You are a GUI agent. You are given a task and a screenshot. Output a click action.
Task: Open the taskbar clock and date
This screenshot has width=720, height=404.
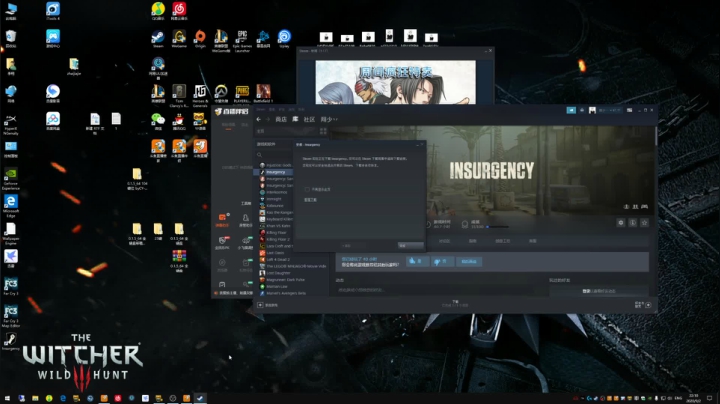coord(693,398)
